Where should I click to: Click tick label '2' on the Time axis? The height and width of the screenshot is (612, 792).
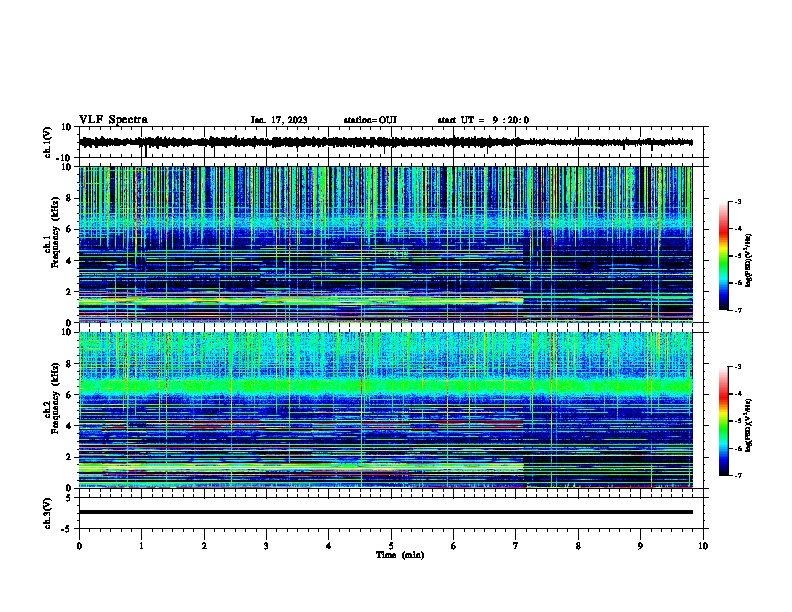(204, 546)
